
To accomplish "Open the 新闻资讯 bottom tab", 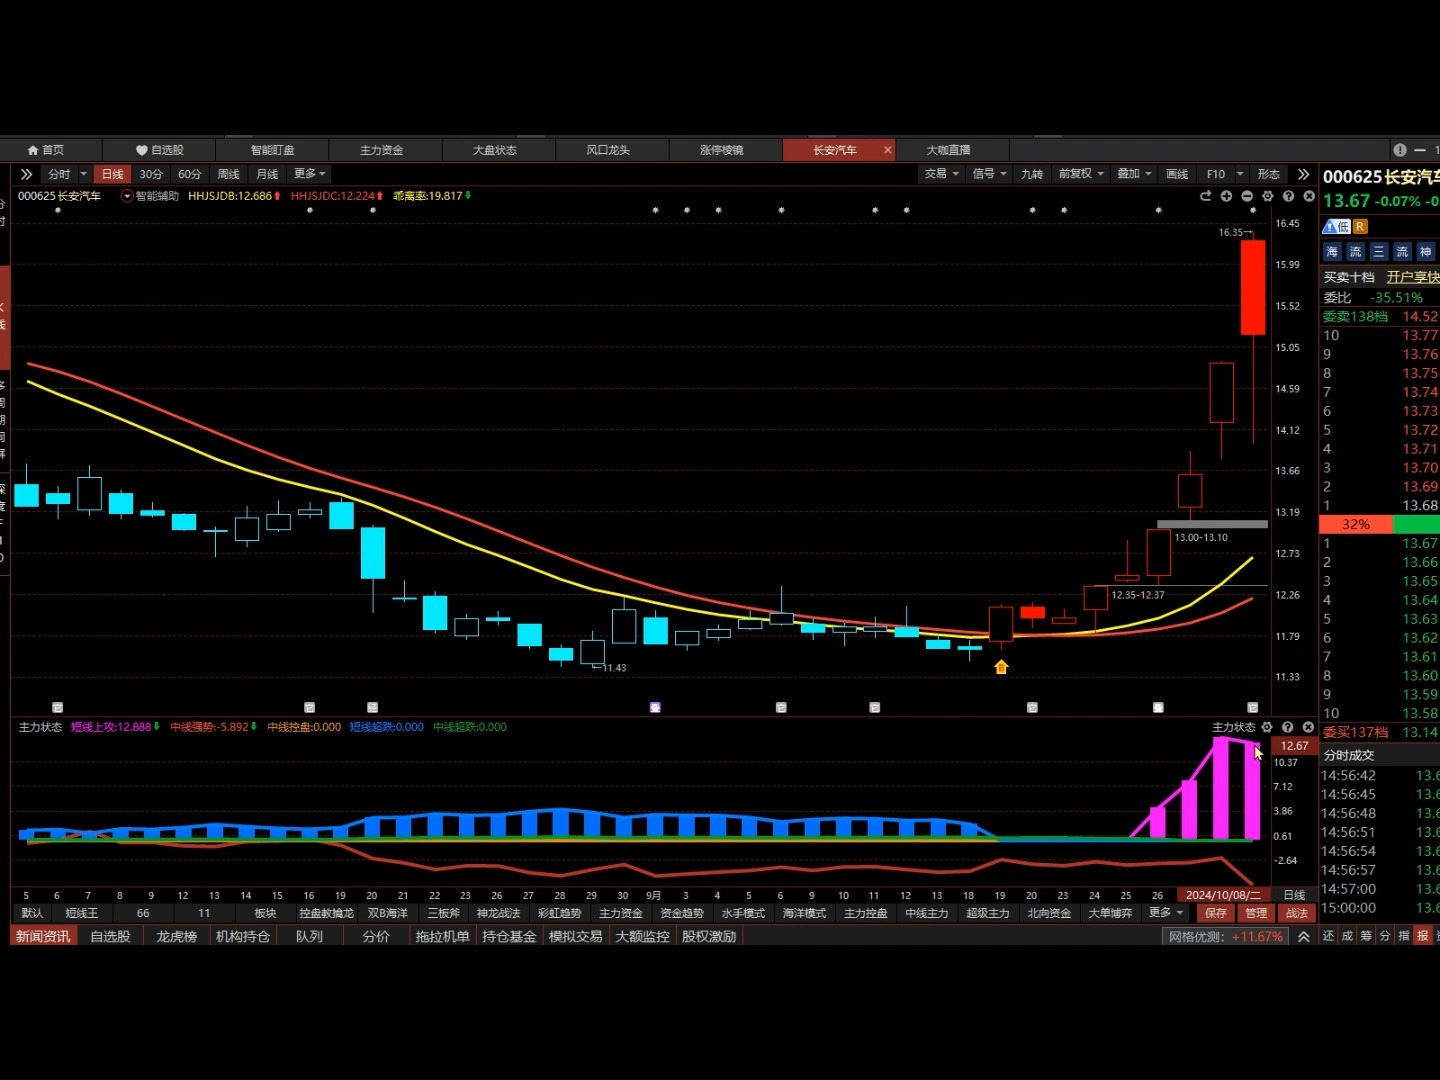I will (x=43, y=937).
